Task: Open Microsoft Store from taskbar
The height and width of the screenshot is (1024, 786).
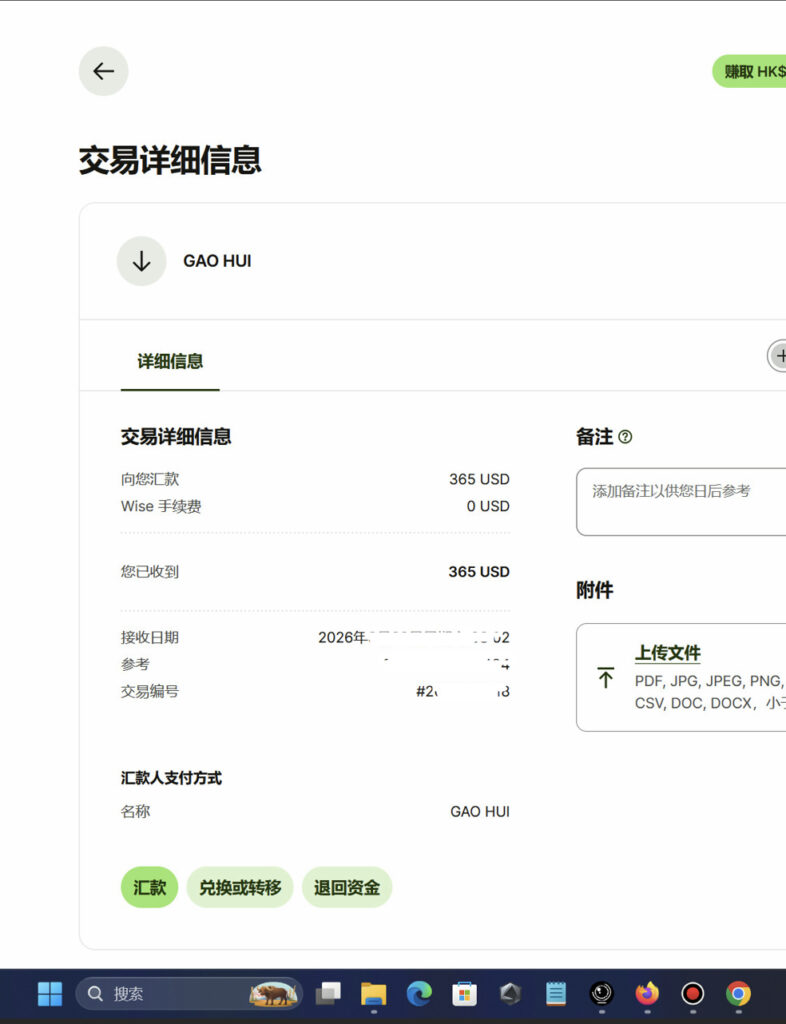Action: click(x=465, y=994)
